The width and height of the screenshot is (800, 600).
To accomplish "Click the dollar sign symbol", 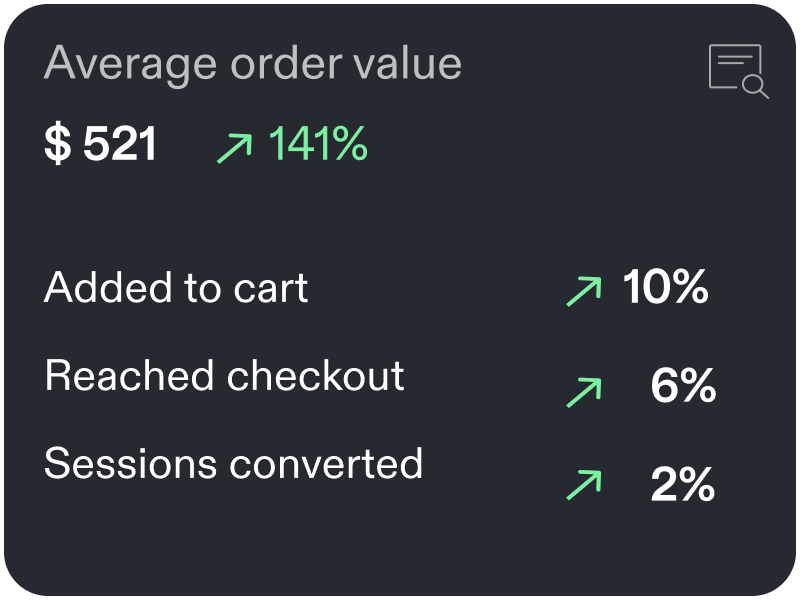I will (57, 143).
